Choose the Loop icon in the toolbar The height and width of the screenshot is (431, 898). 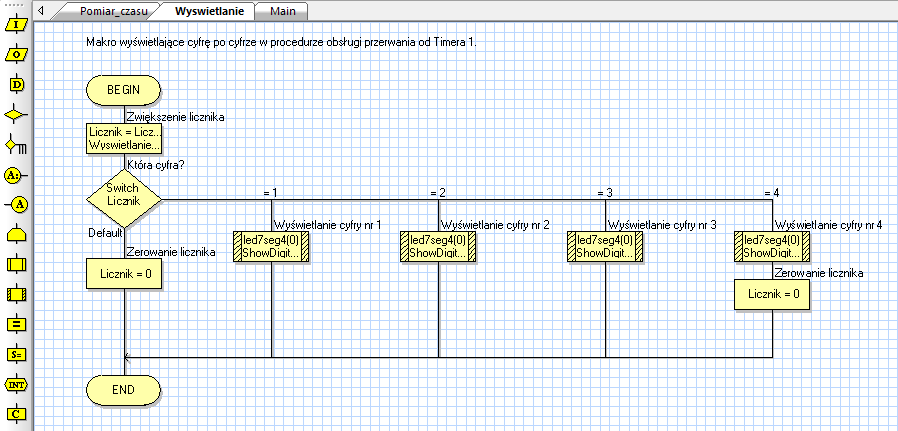coord(16,235)
